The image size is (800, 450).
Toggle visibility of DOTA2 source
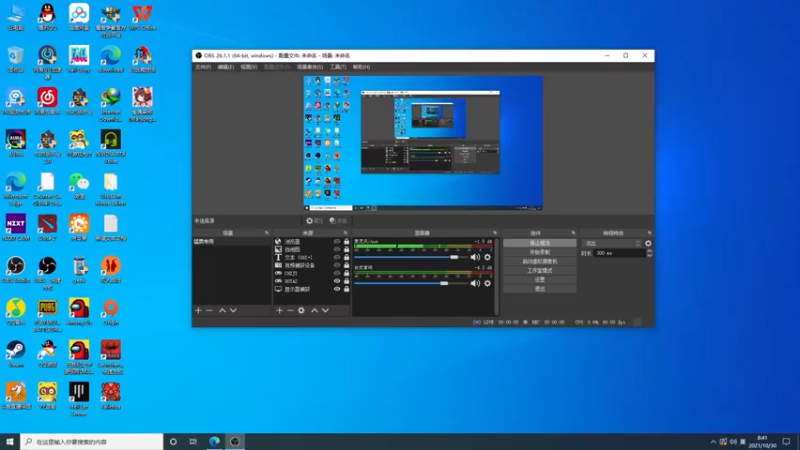click(x=337, y=281)
